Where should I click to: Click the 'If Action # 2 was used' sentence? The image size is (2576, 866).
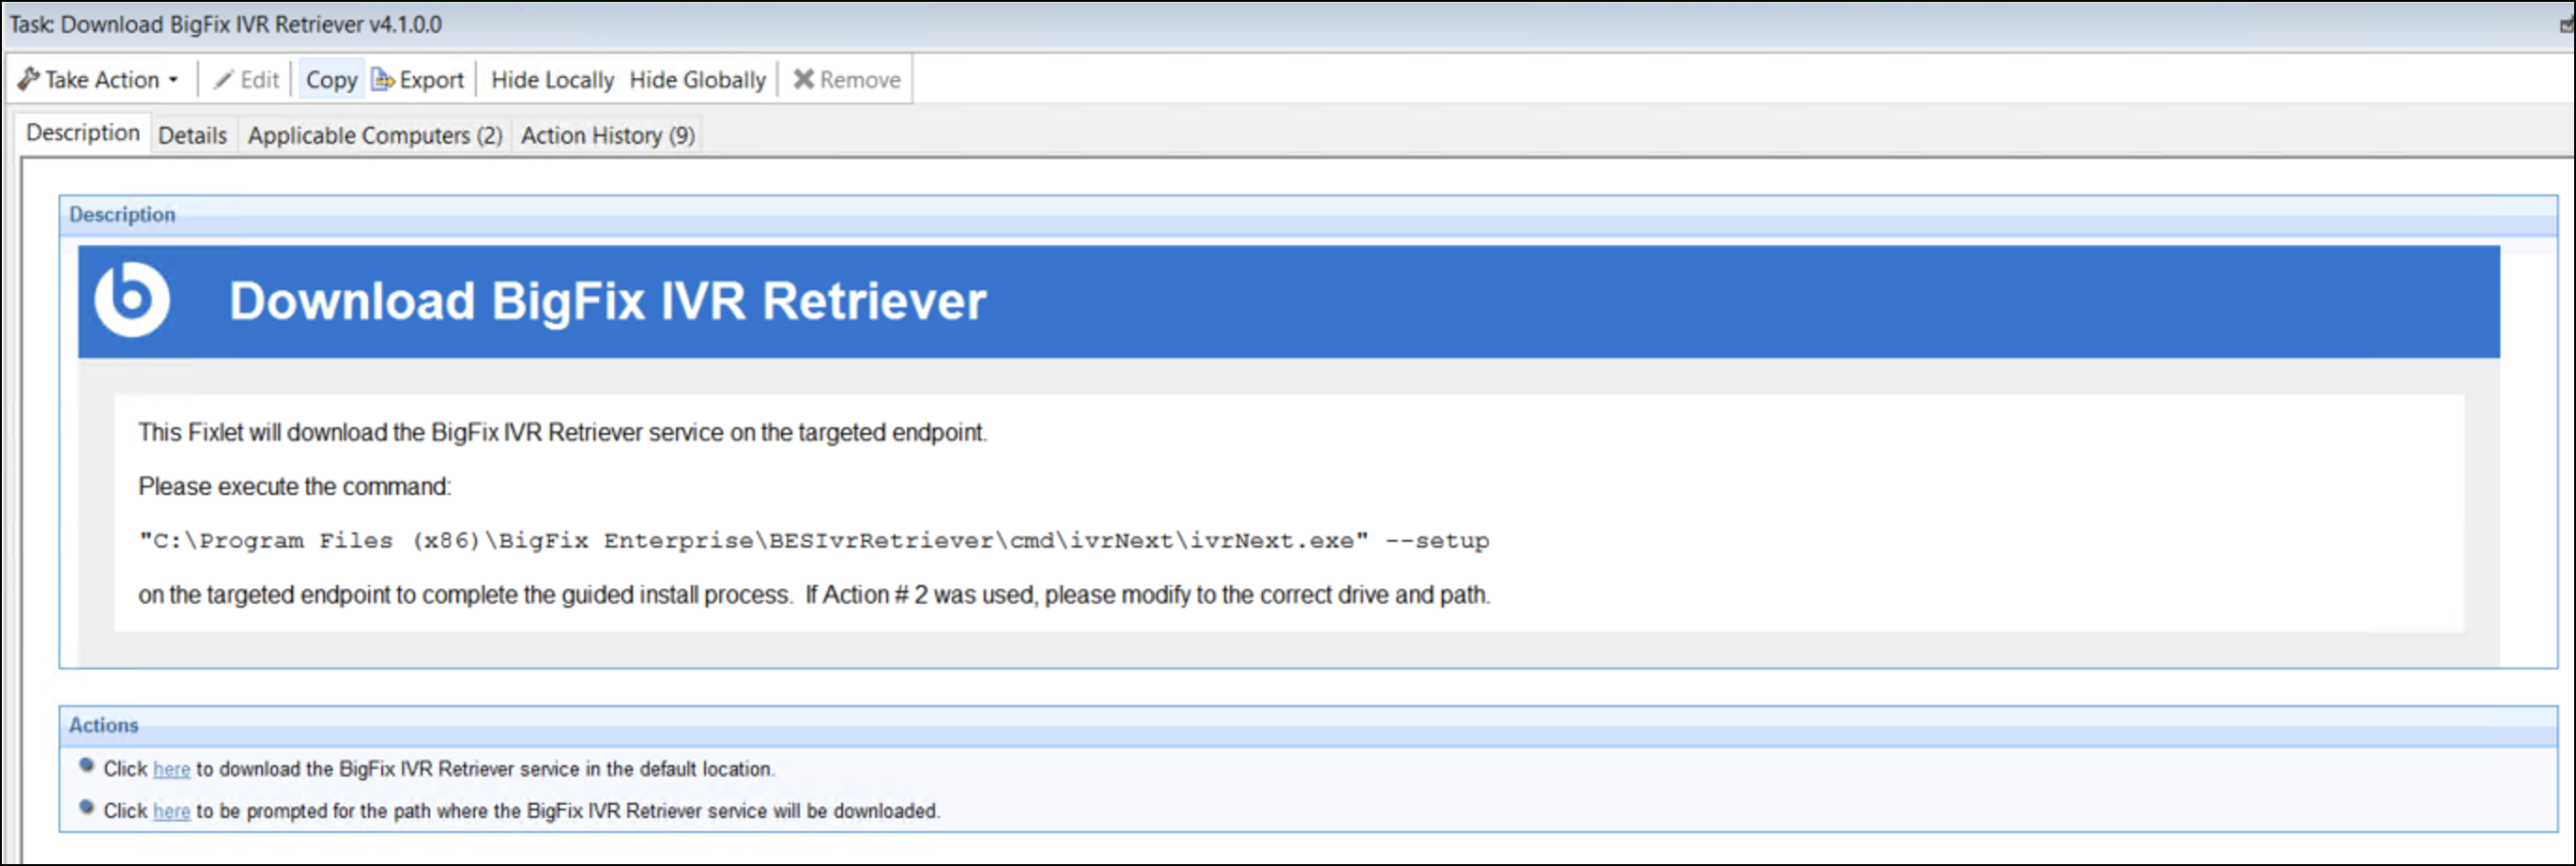[1148, 595]
